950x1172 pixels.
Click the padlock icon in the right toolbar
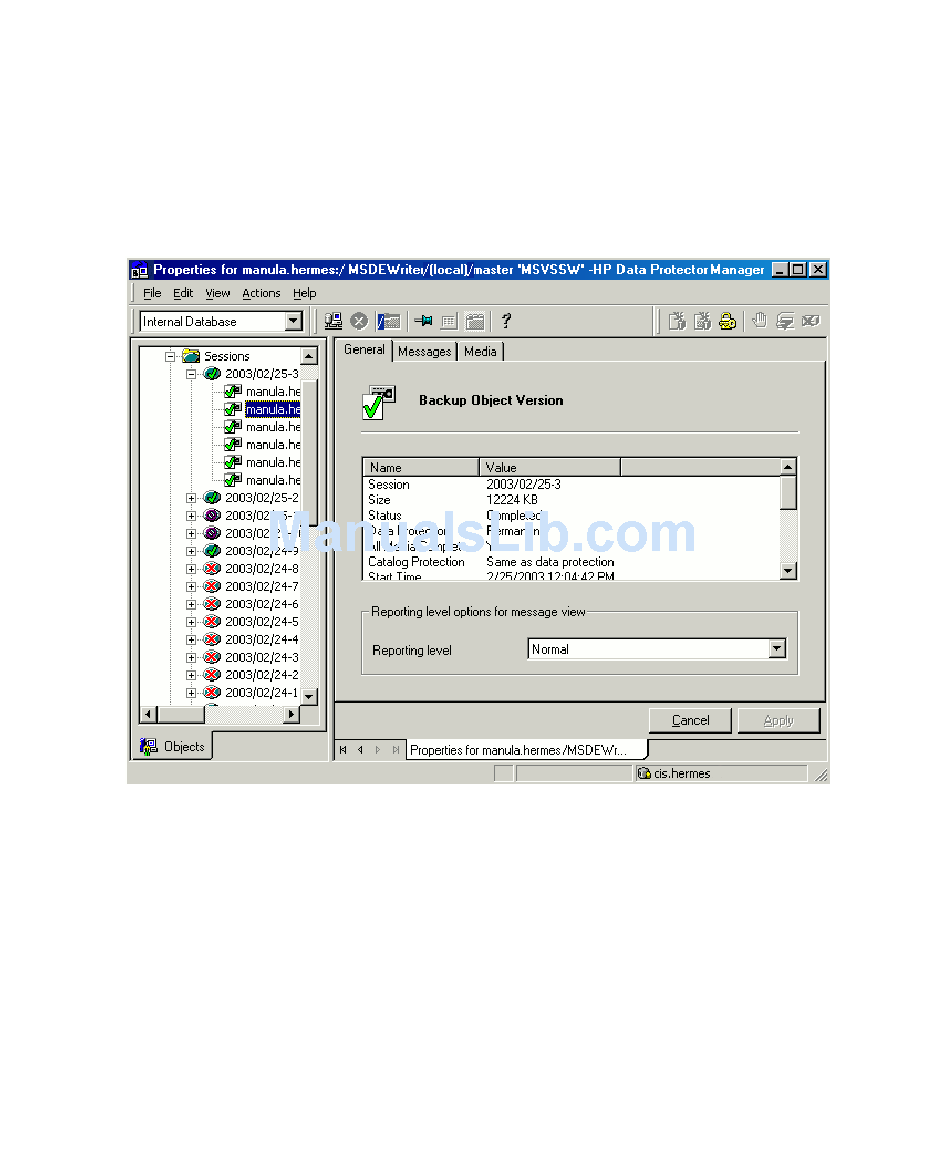[728, 321]
